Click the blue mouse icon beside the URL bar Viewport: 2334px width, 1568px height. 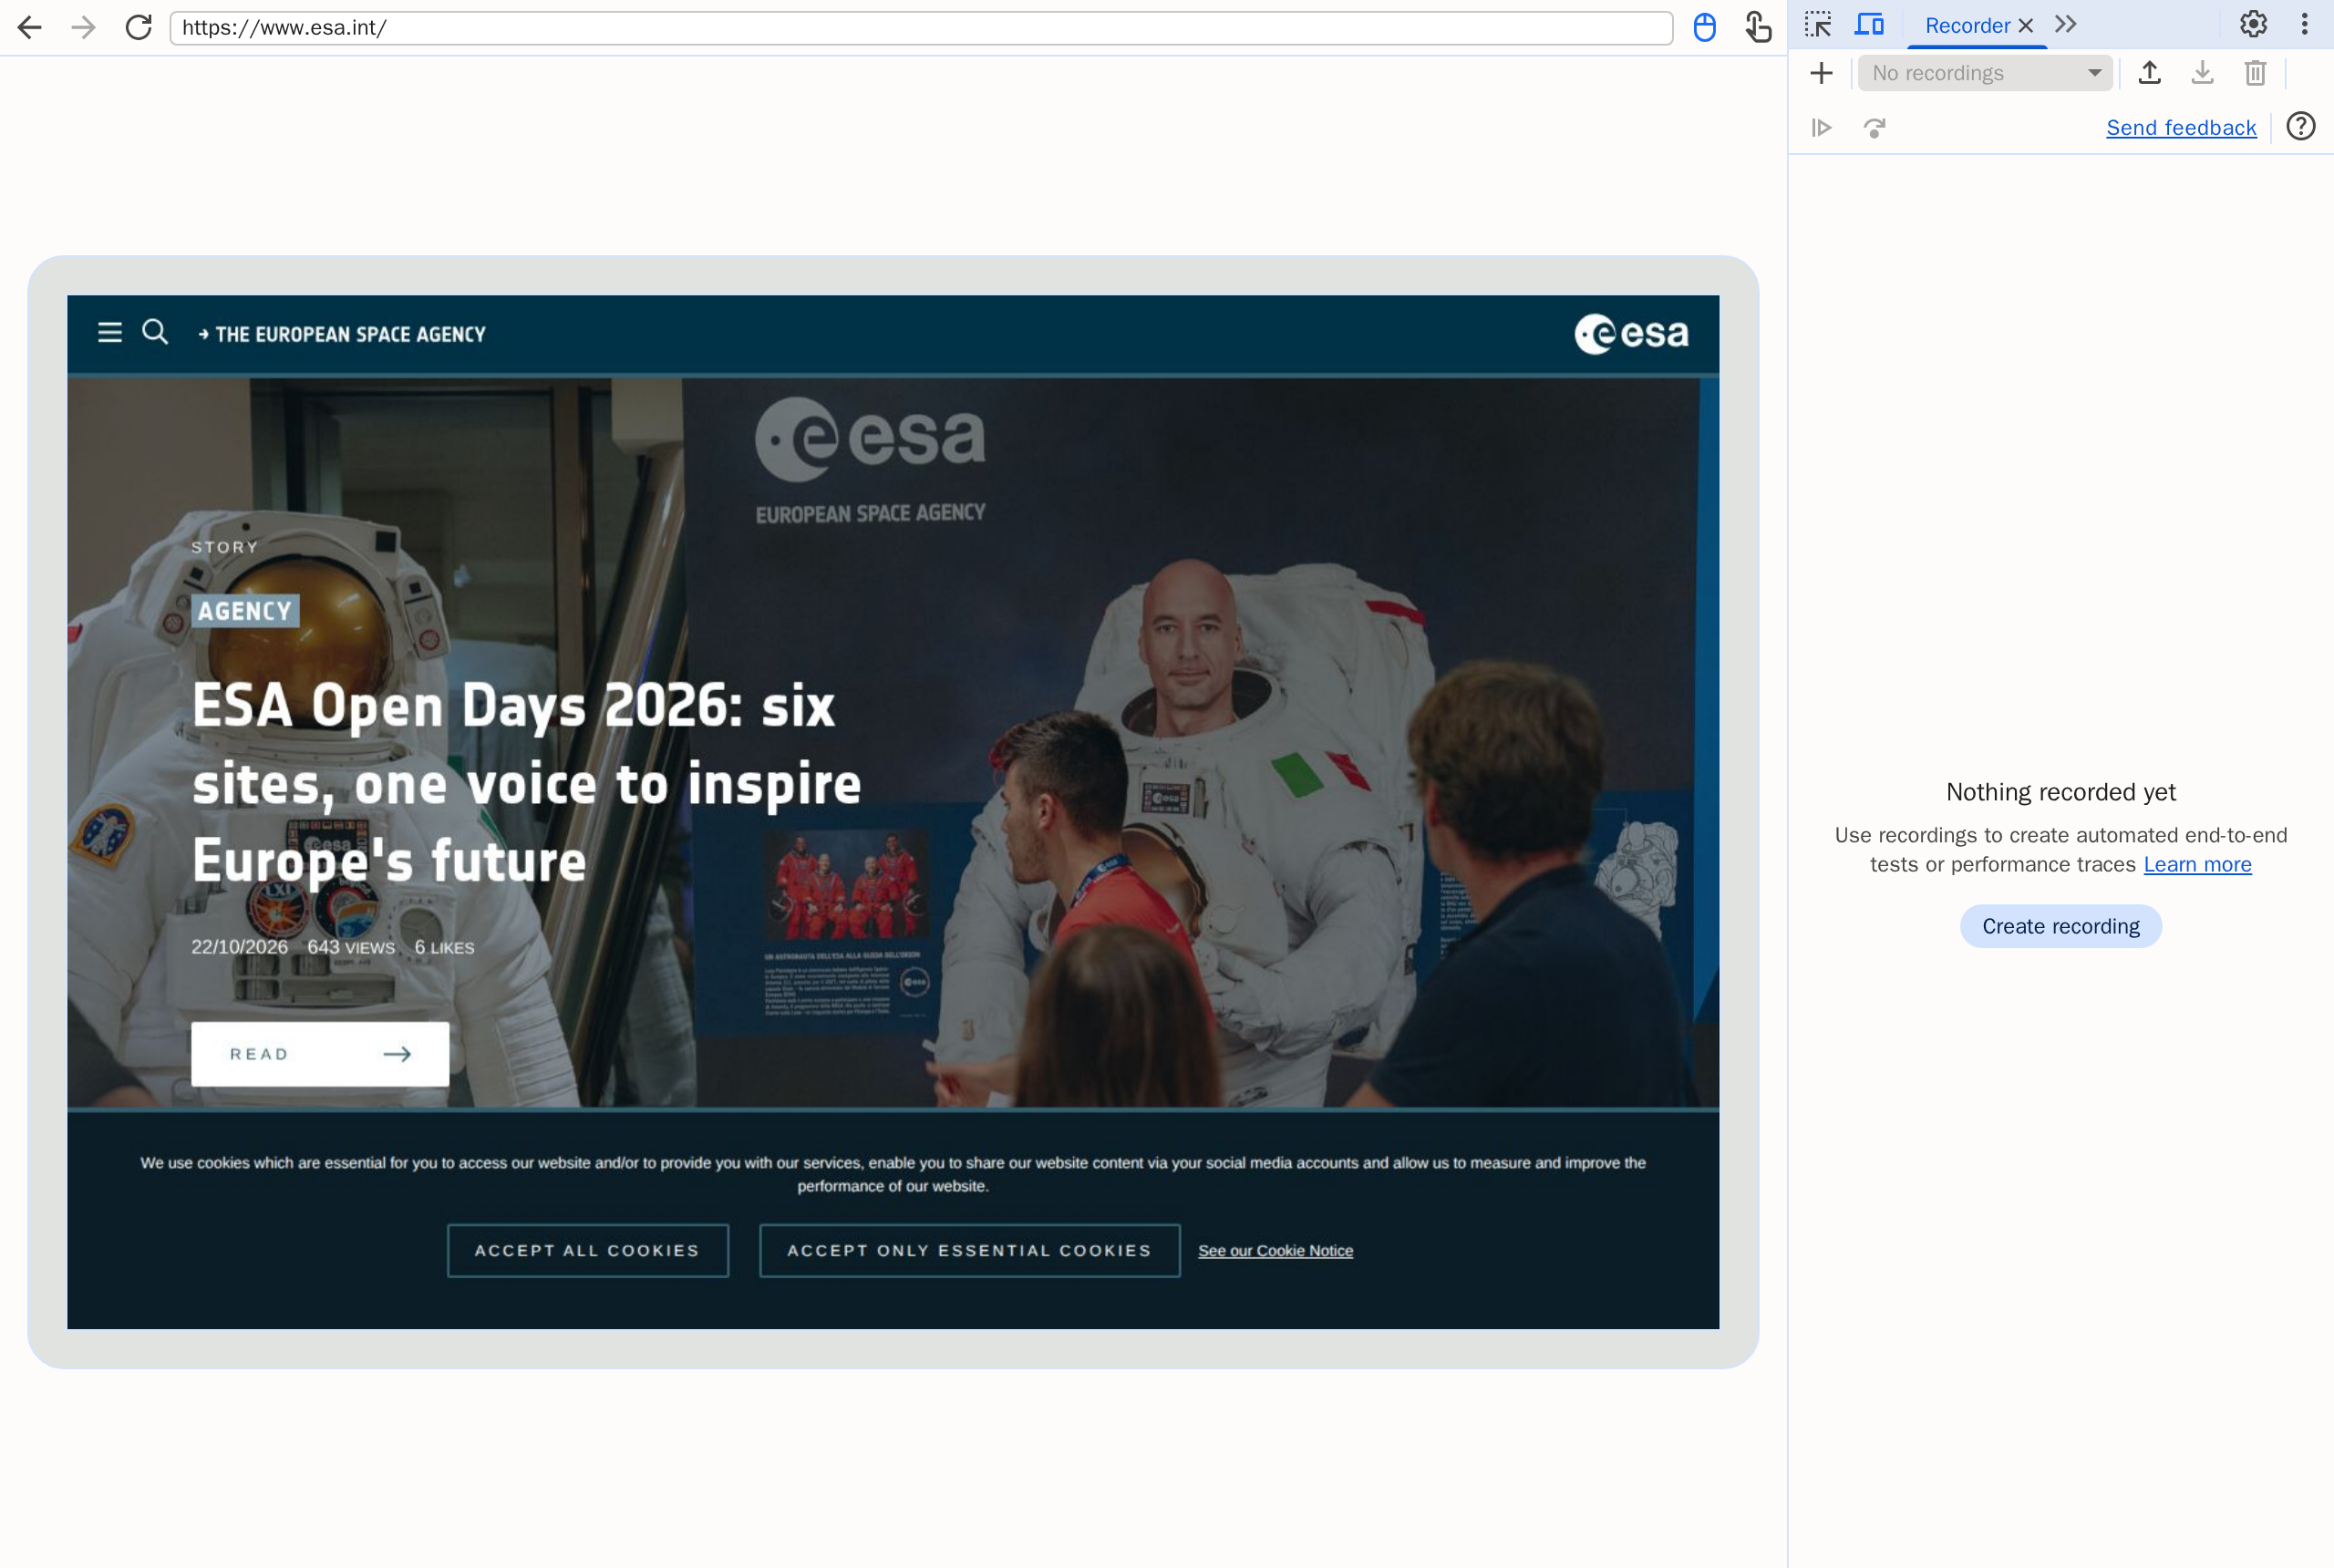click(1704, 27)
